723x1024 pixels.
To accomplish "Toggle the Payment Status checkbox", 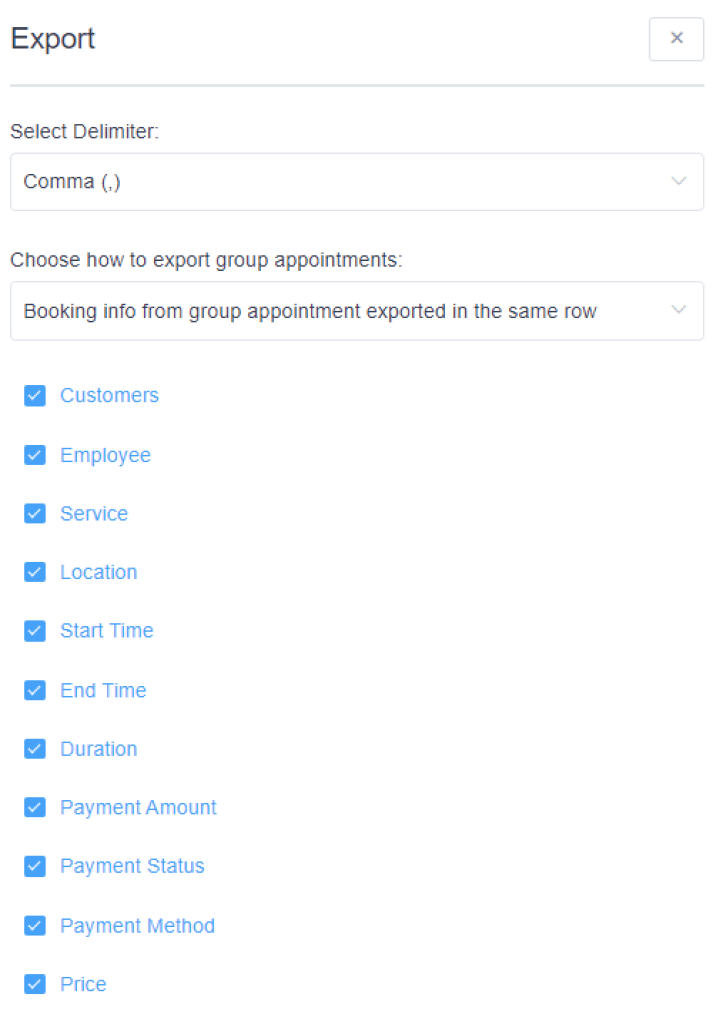I will tap(35, 866).
